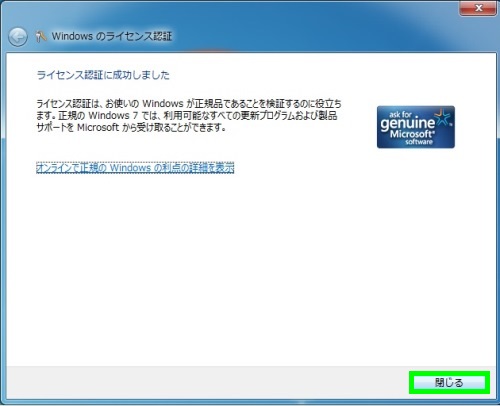Open the オンラインで正規の Windows の利点の詳細を表示 link
The height and width of the screenshot is (406, 500).
click(135, 168)
